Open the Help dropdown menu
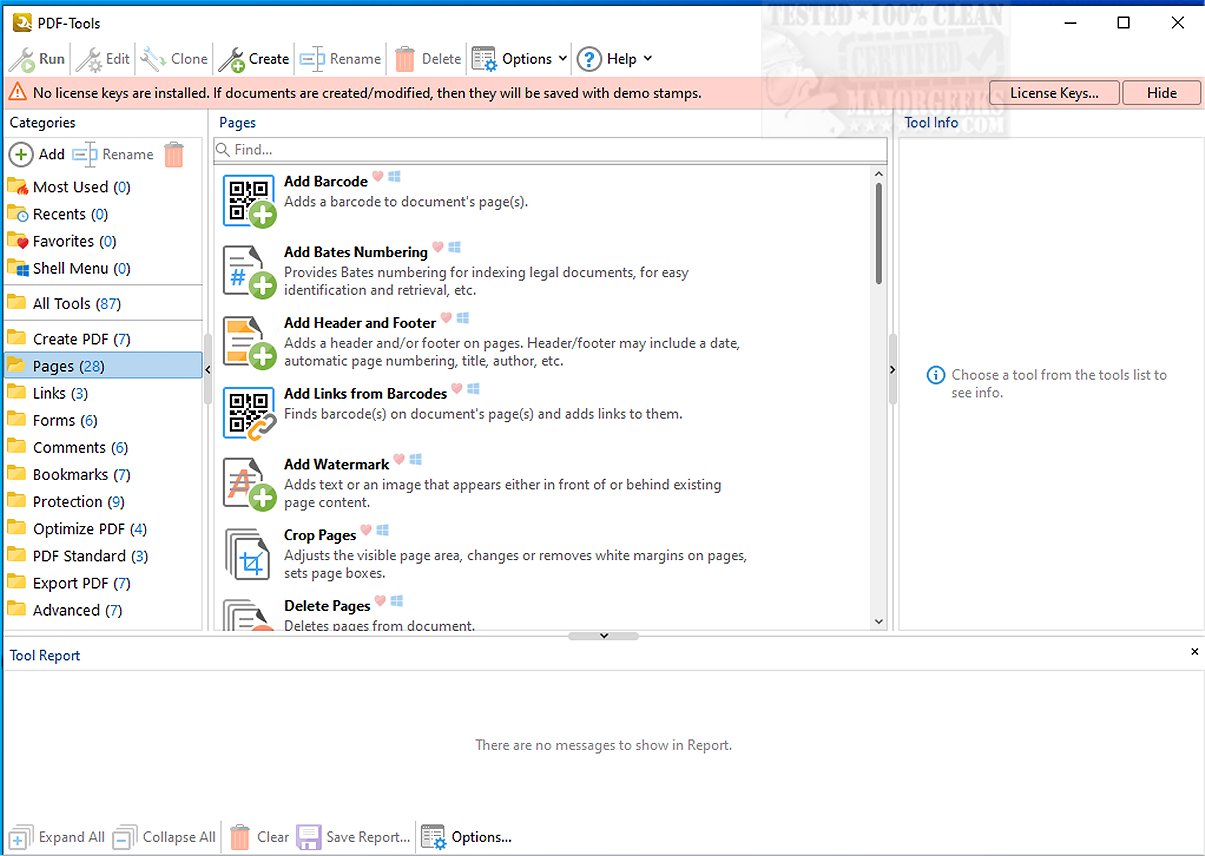The height and width of the screenshot is (856, 1205). click(x=614, y=59)
